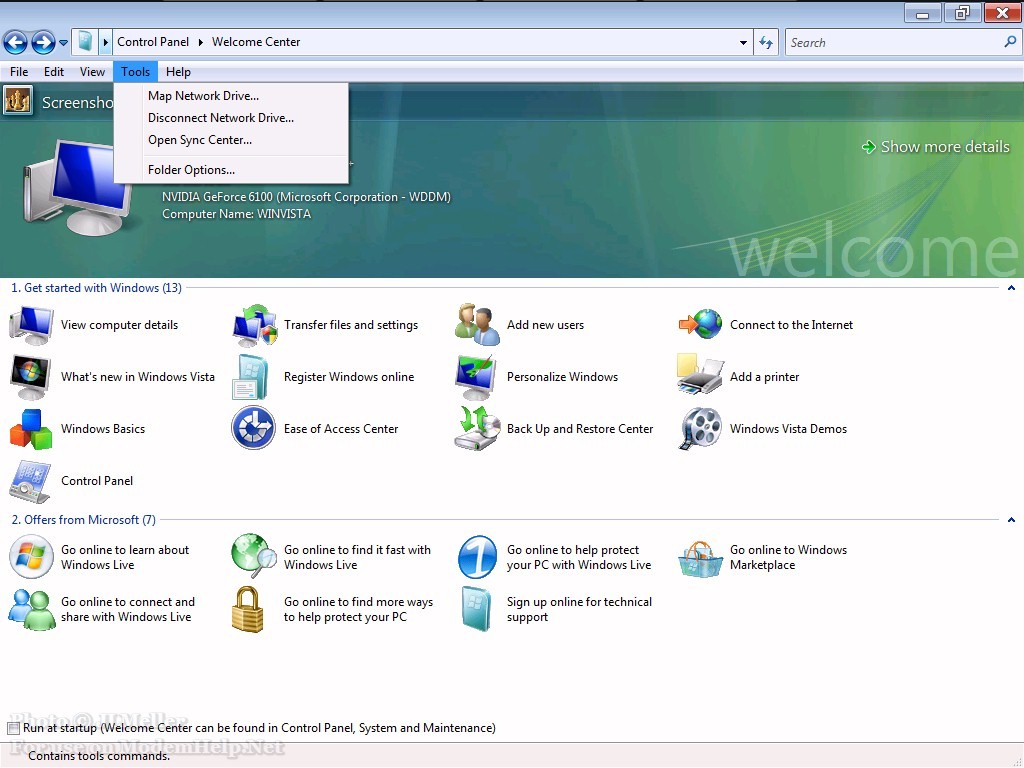This screenshot has width=1024, height=768.
Task: Open the Control Panel icon in Get started
Action: (30, 481)
